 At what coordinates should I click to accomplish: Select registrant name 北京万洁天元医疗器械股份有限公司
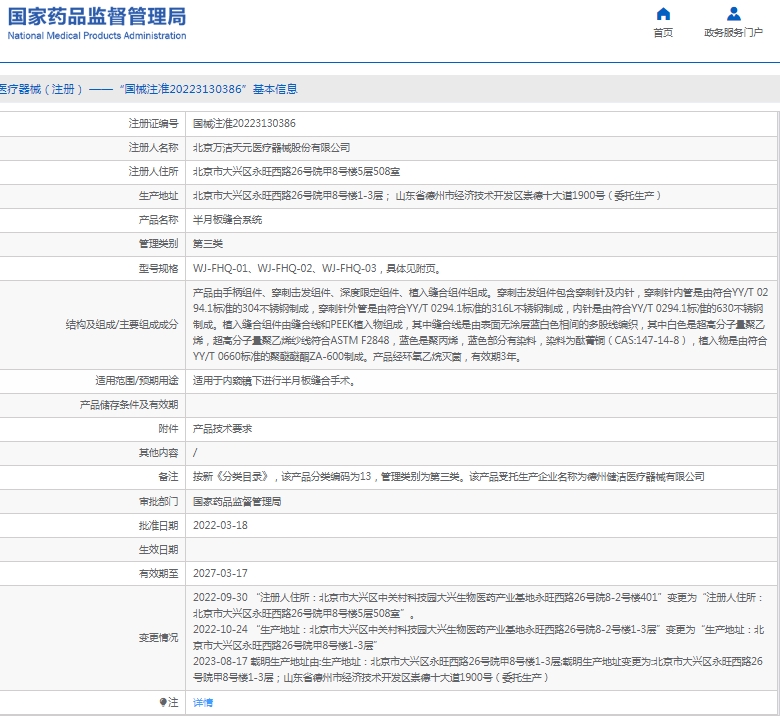(x=272, y=148)
